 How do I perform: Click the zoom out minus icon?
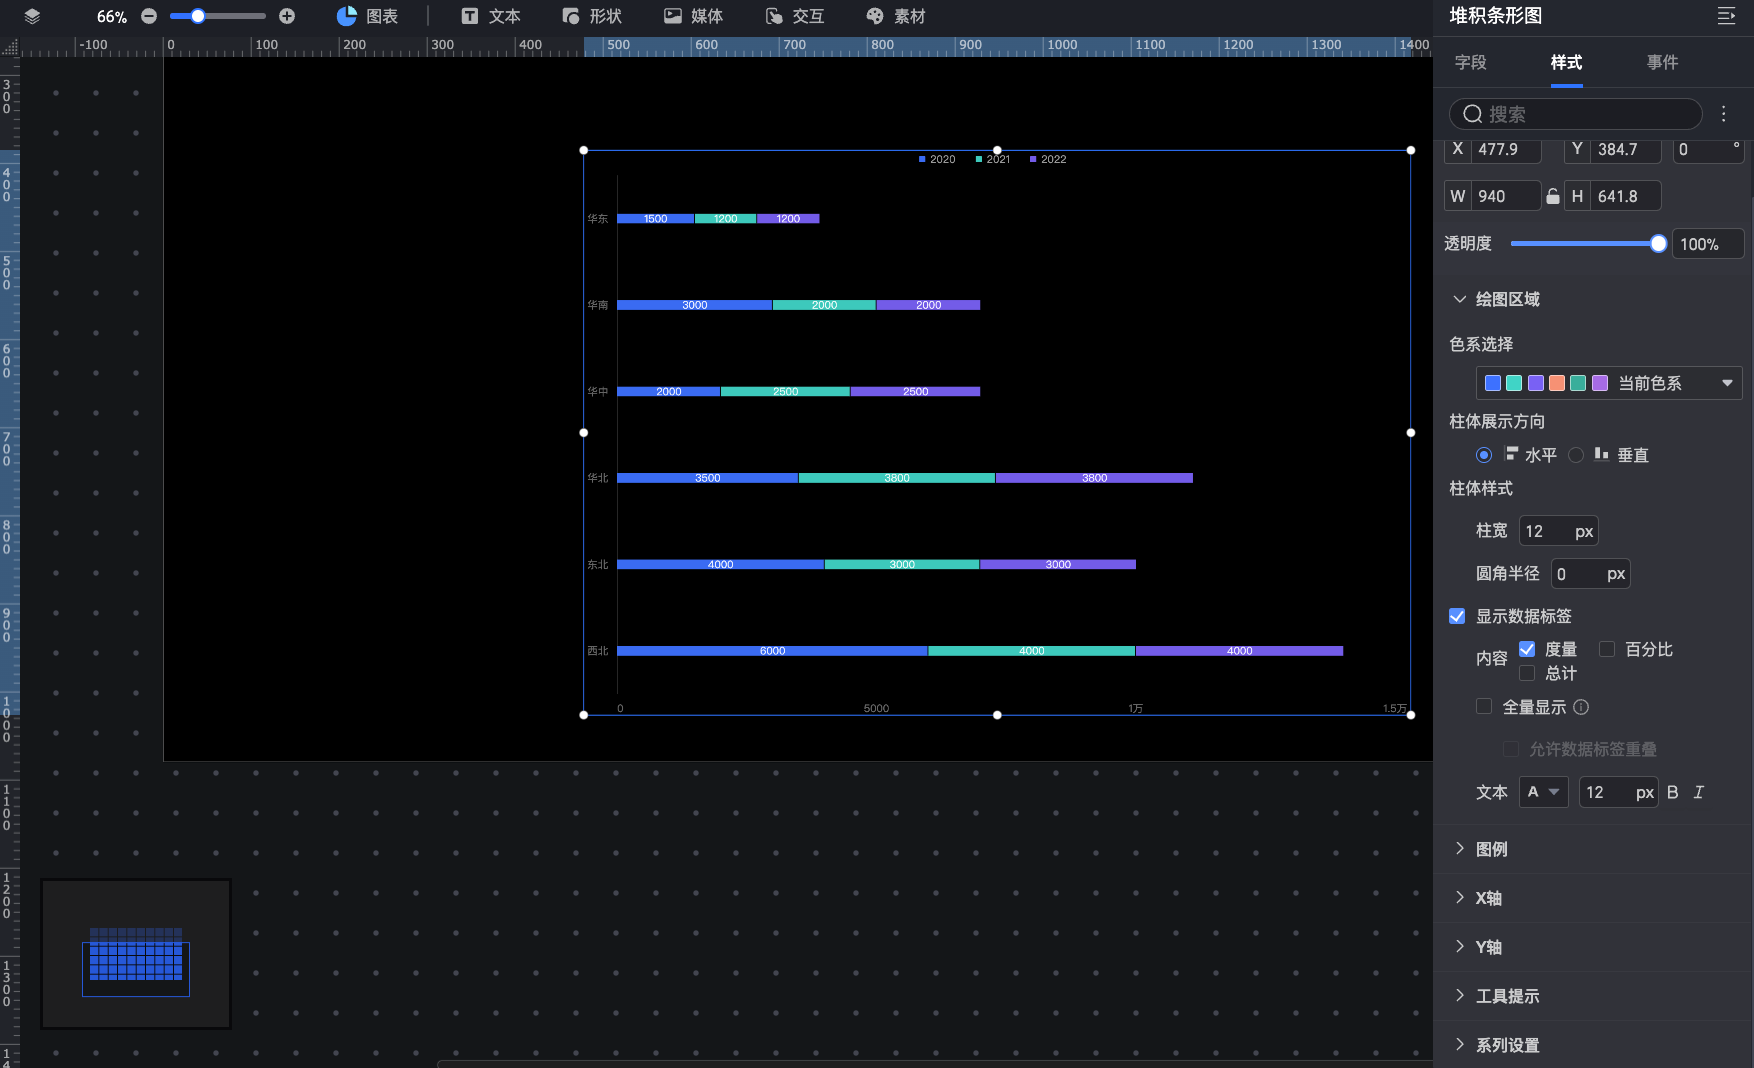point(149,16)
